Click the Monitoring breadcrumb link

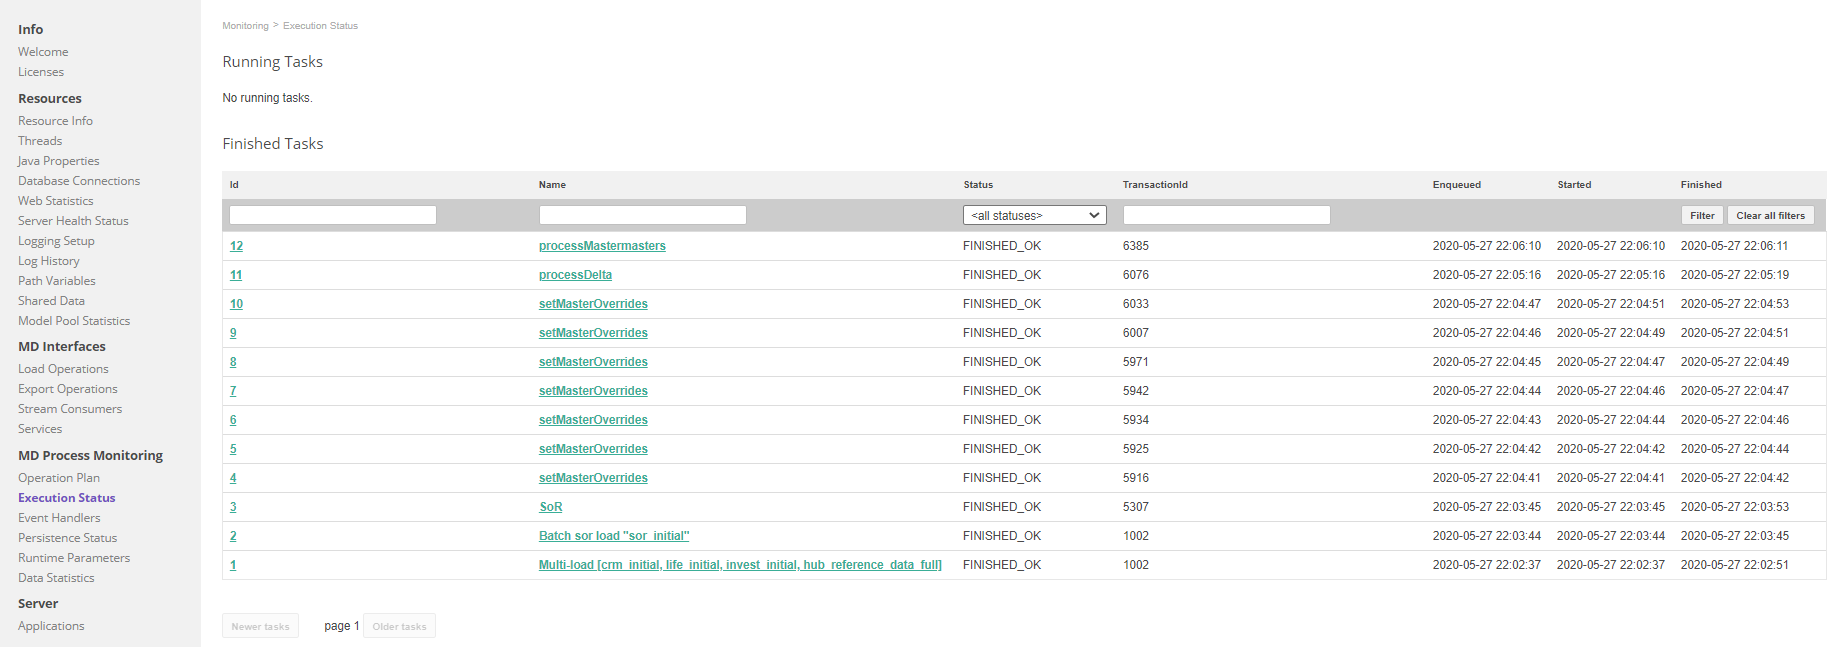[x=245, y=26]
